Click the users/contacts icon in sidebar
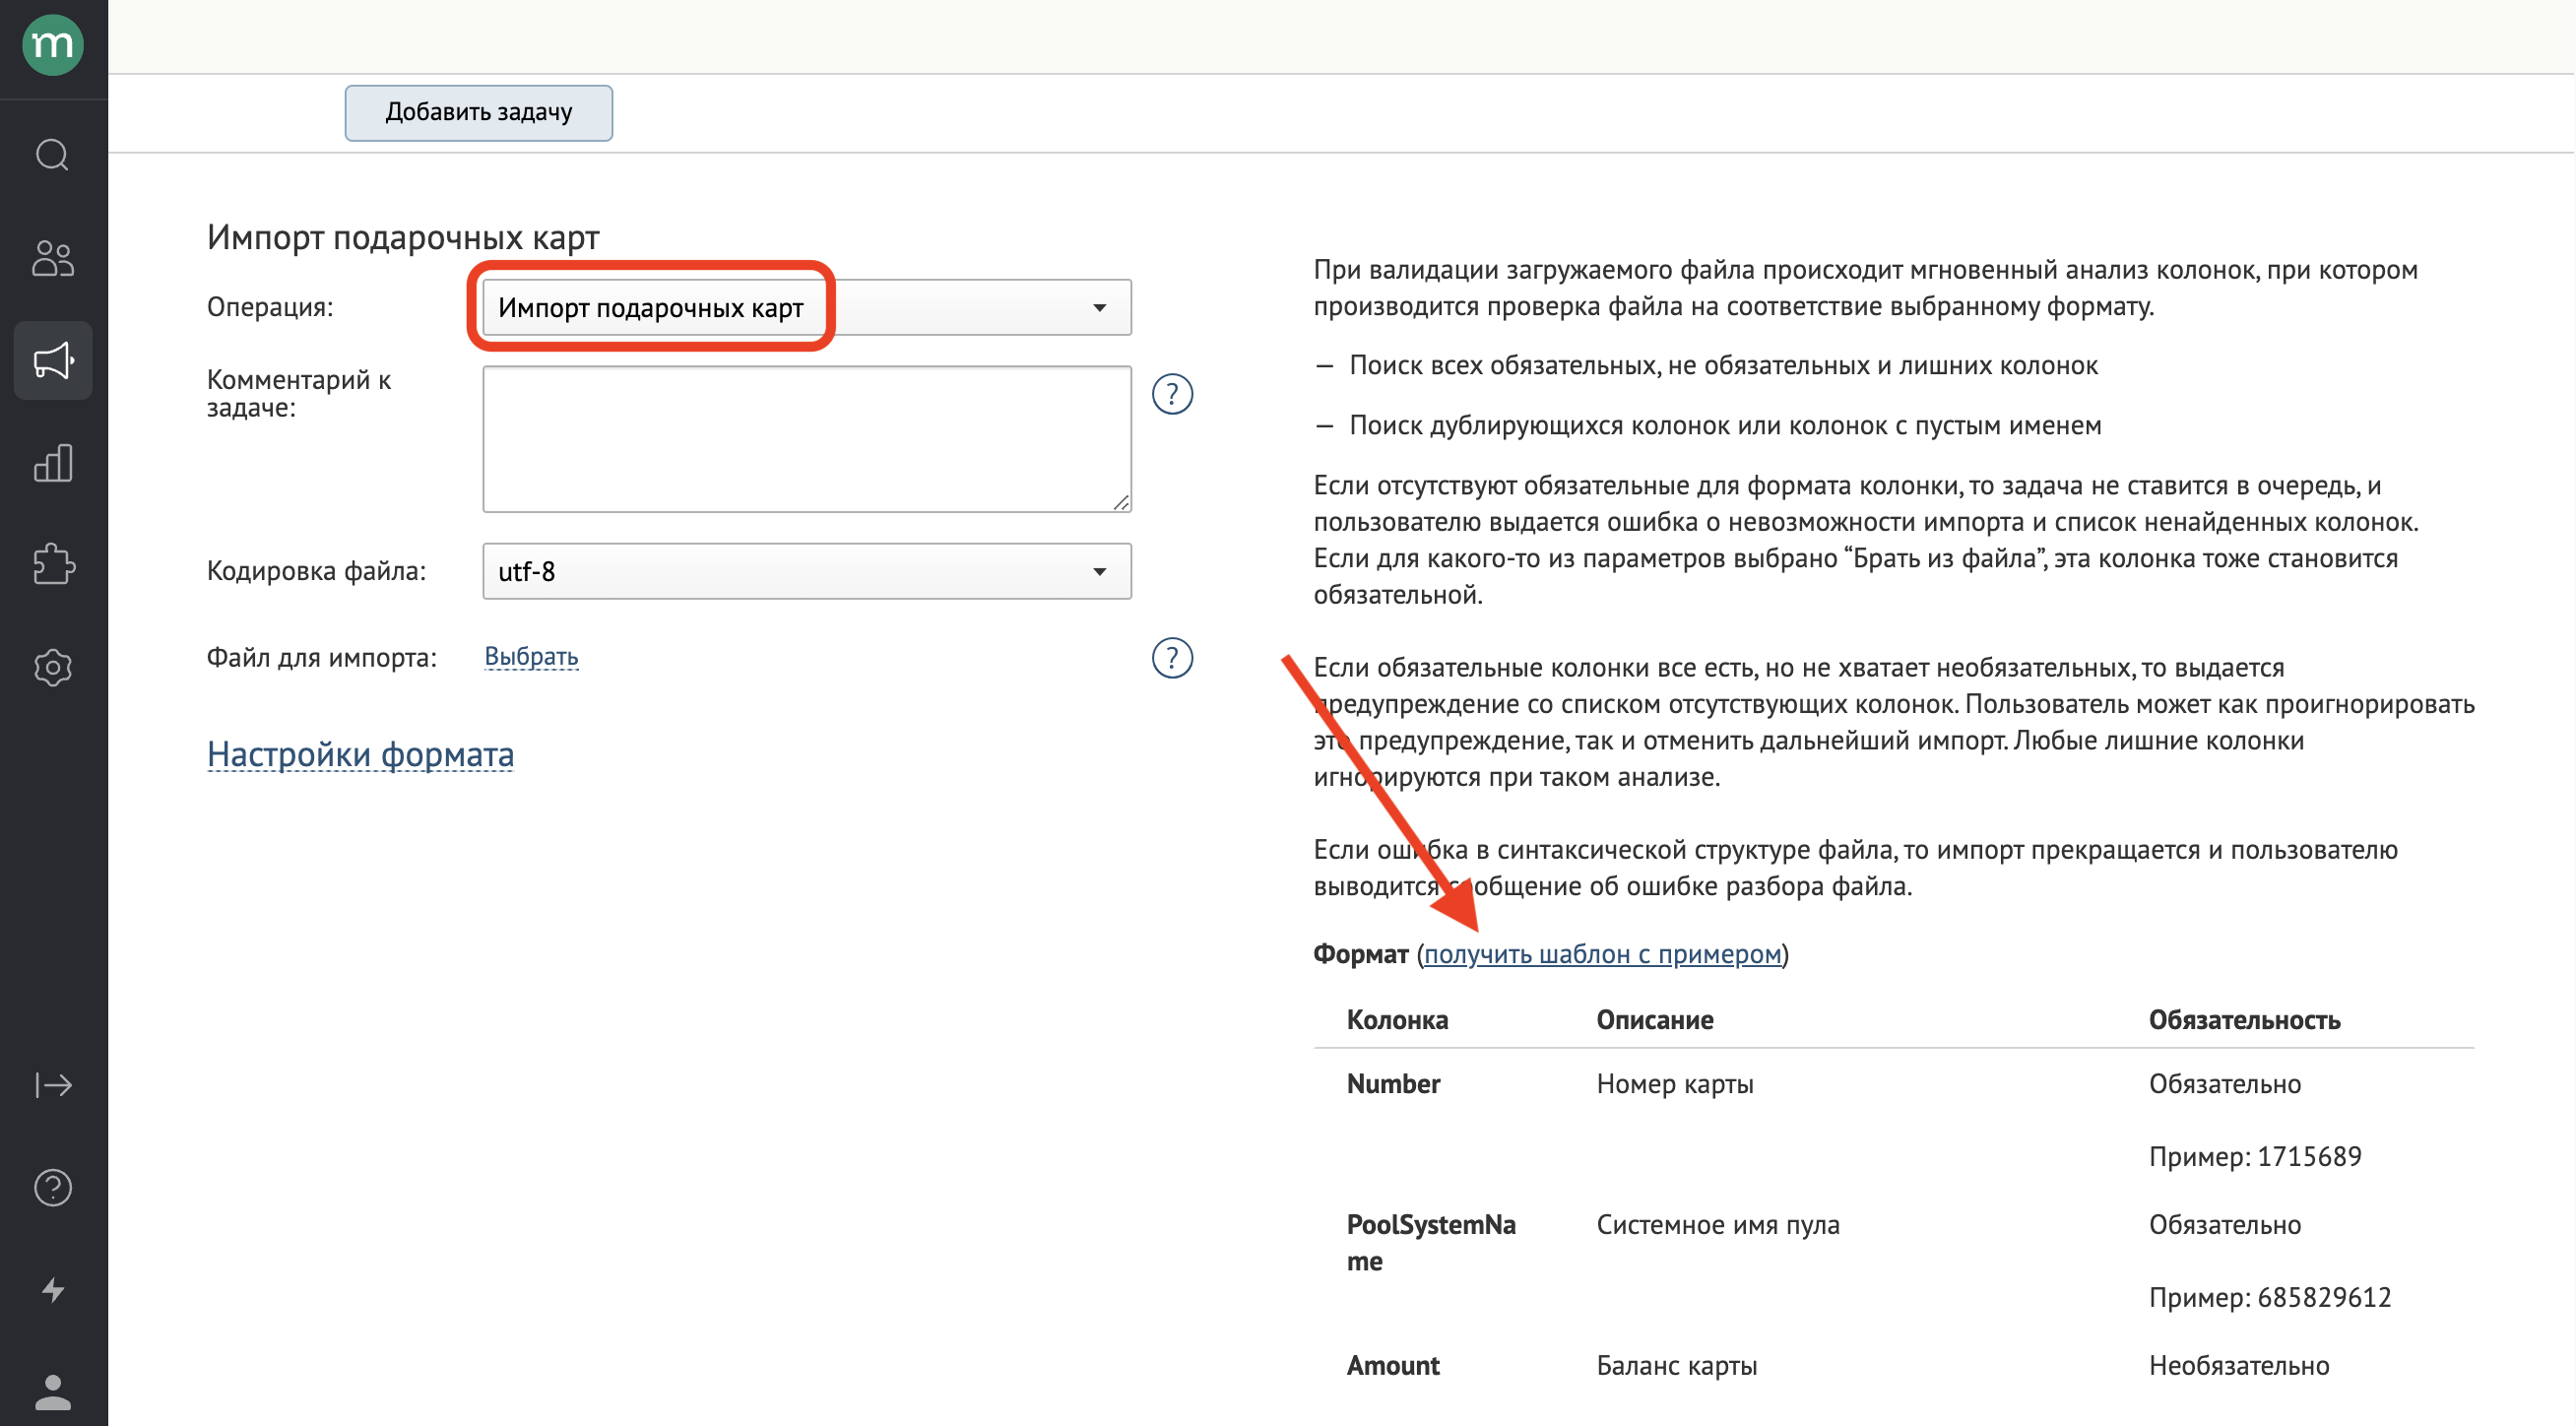 pos(51,258)
